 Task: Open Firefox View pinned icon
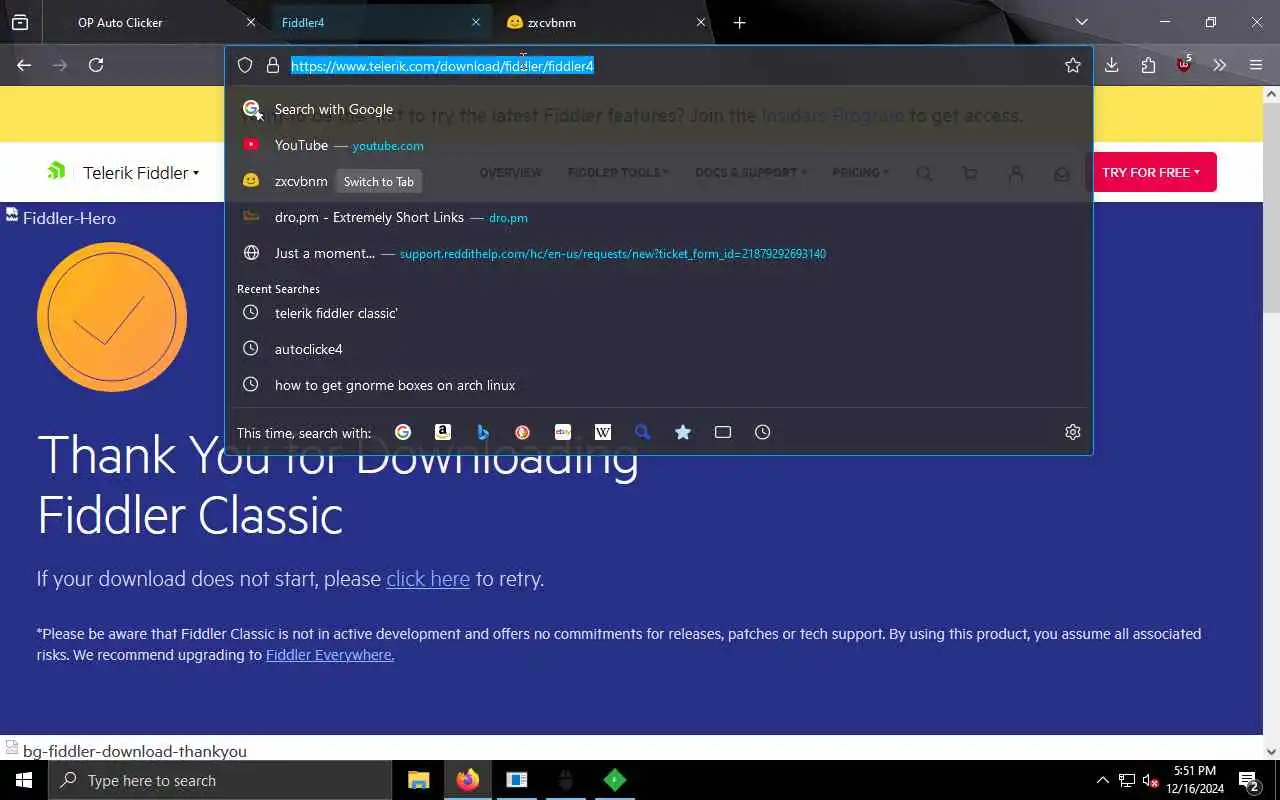[x=20, y=22]
